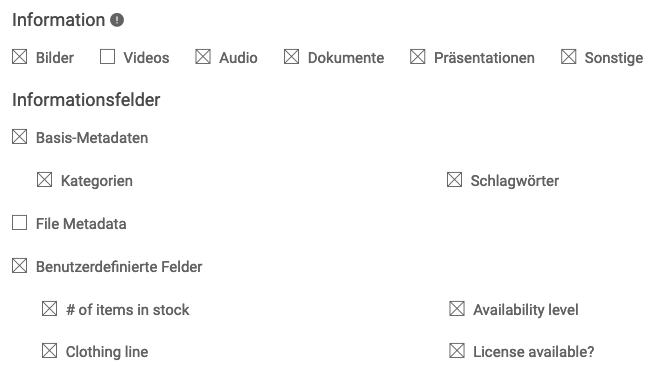Uncheck the Schlagwörter checkbox
The width and height of the screenshot is (657, 371).
pos(454,180)
